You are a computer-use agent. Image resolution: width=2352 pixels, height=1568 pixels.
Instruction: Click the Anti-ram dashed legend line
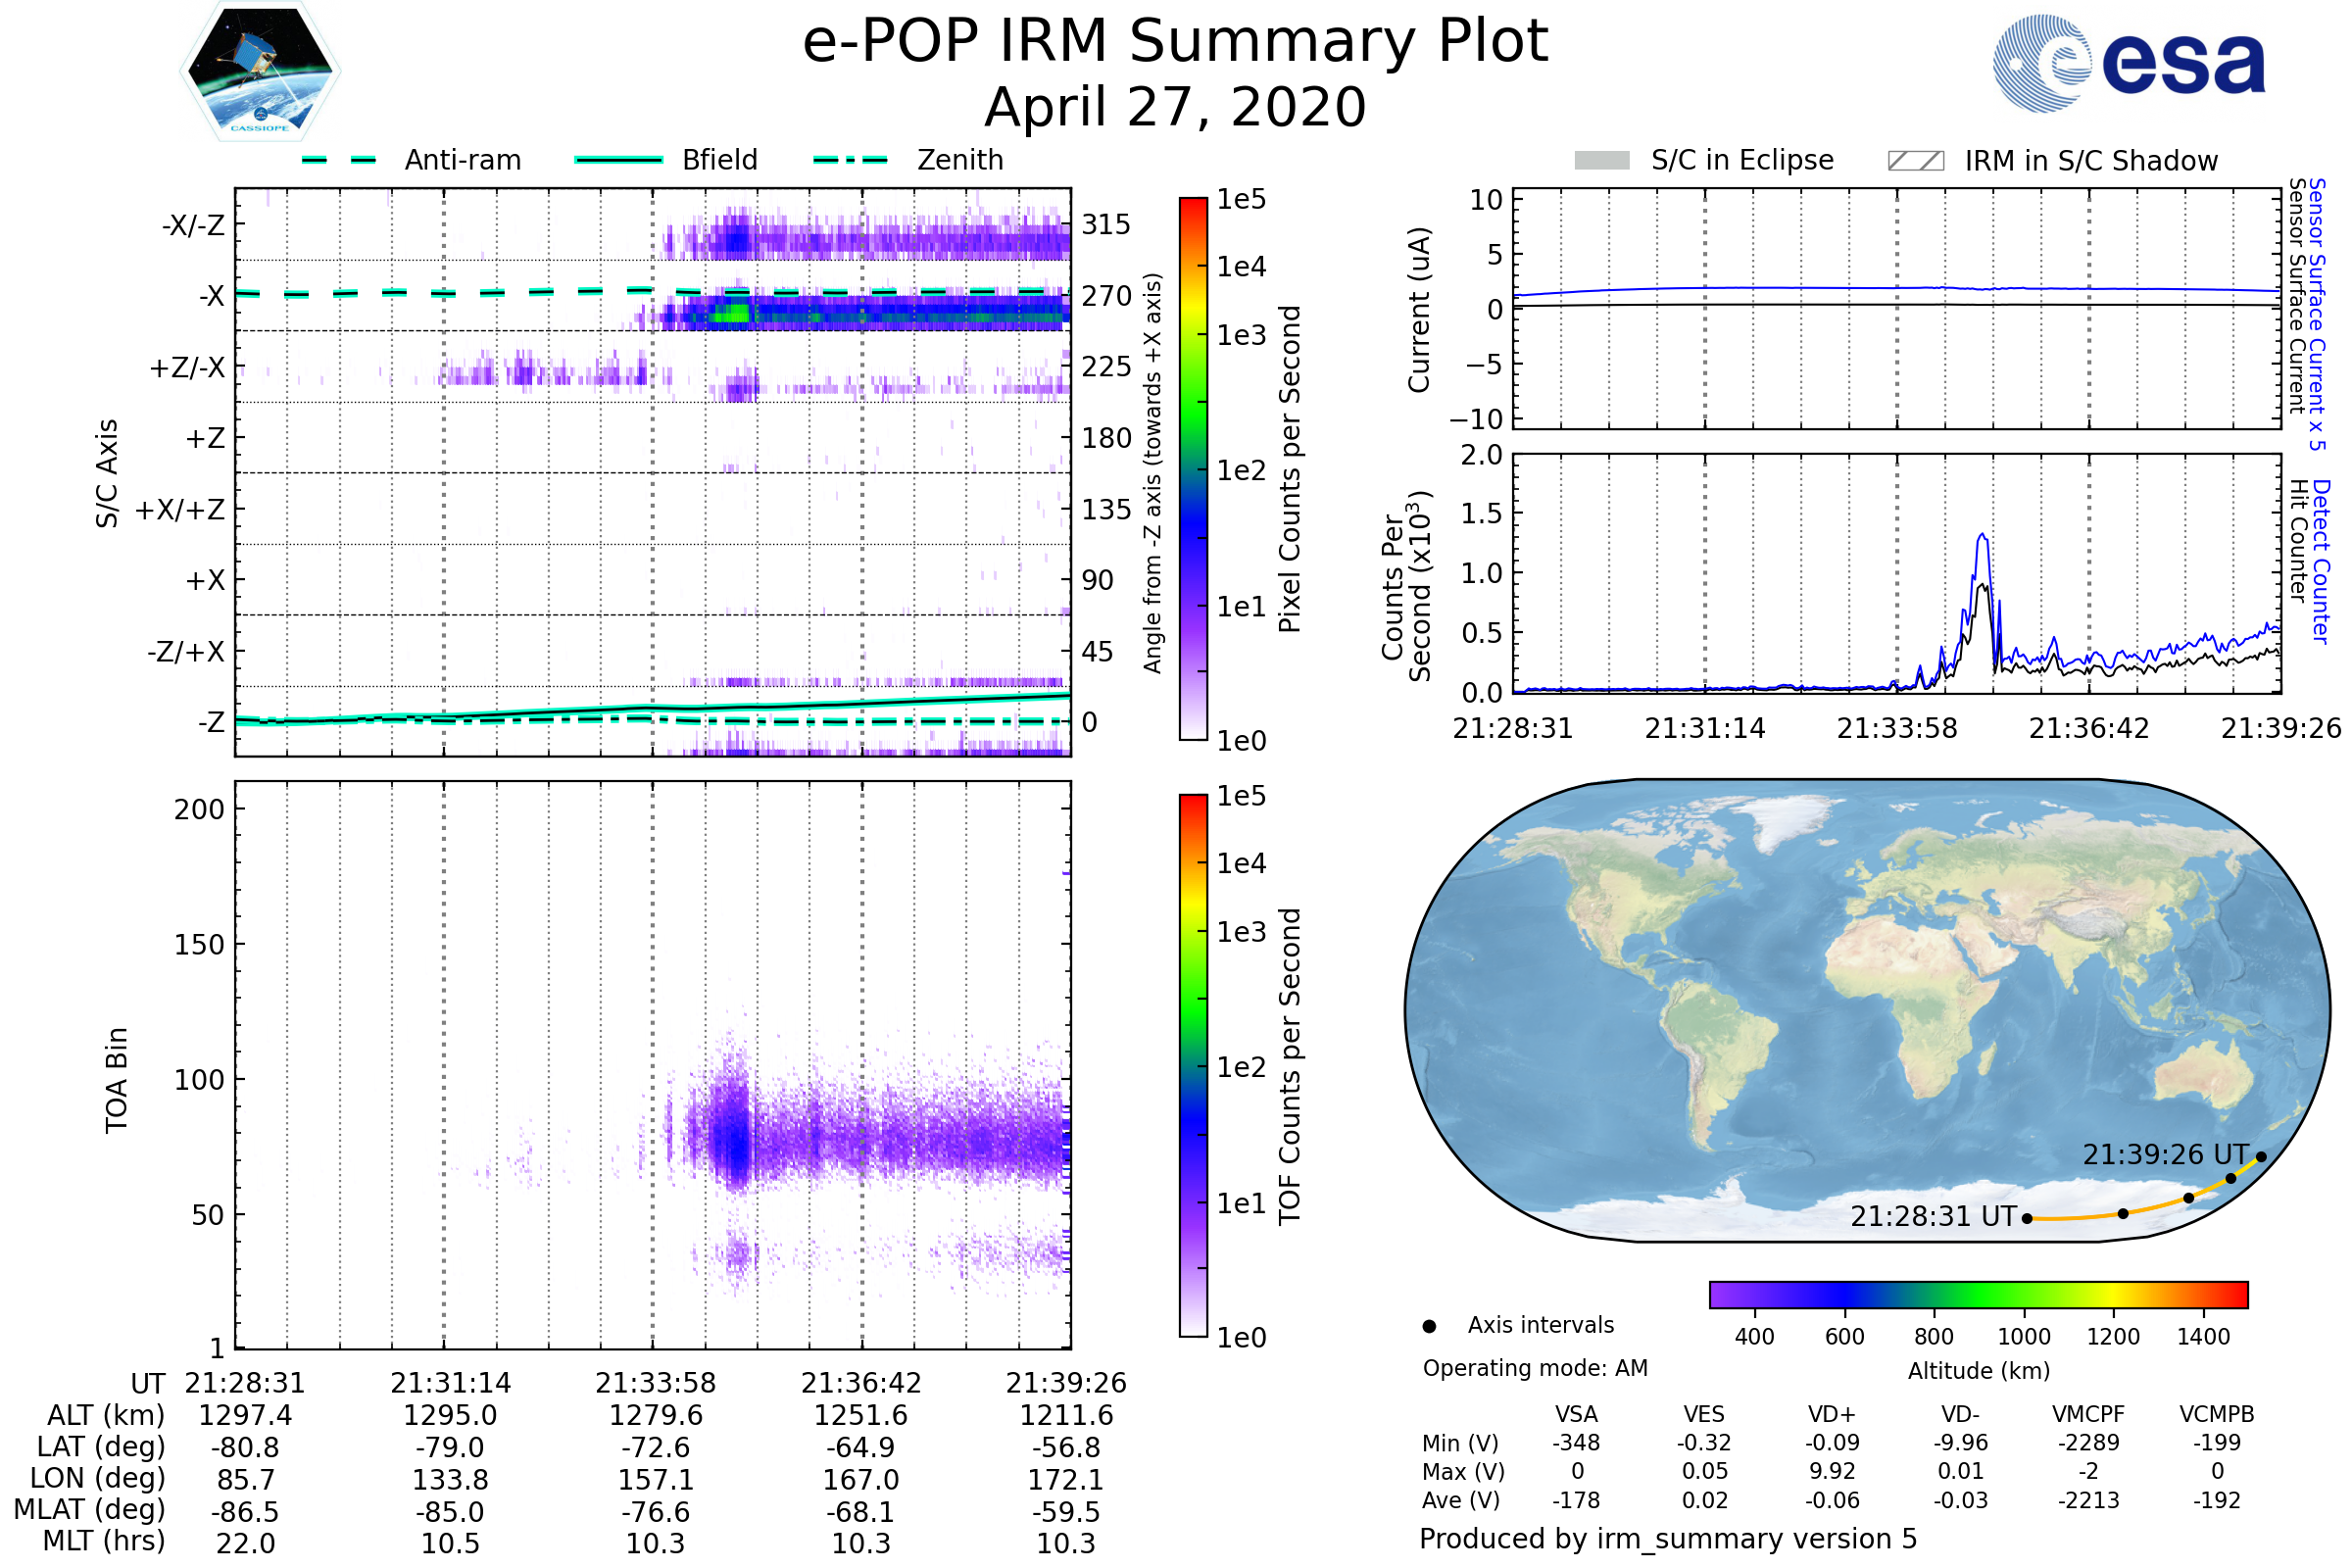[x=339, y=160]
